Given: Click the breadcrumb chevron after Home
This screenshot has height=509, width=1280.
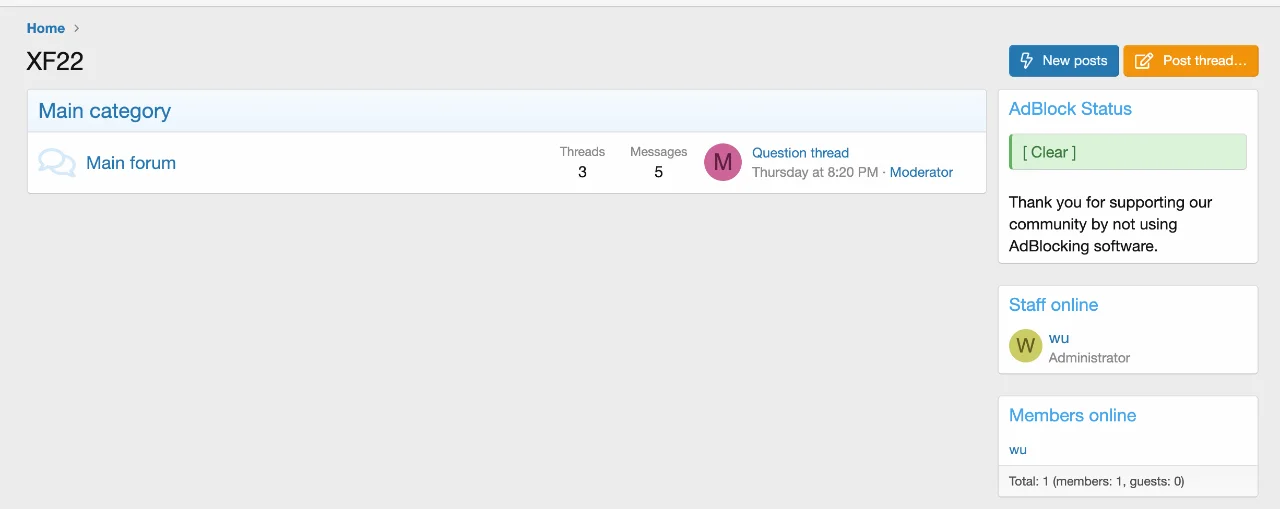Looking at the screenshot, I should tap(77, 28).
